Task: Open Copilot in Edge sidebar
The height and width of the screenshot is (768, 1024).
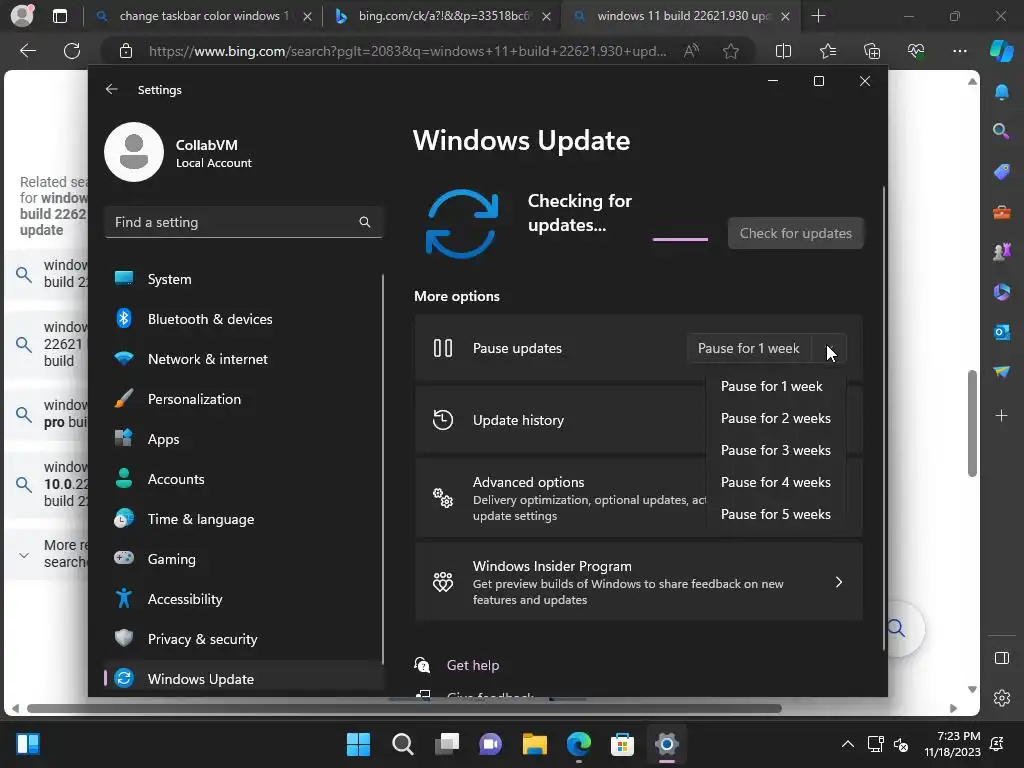Action: pos(1001,51)
